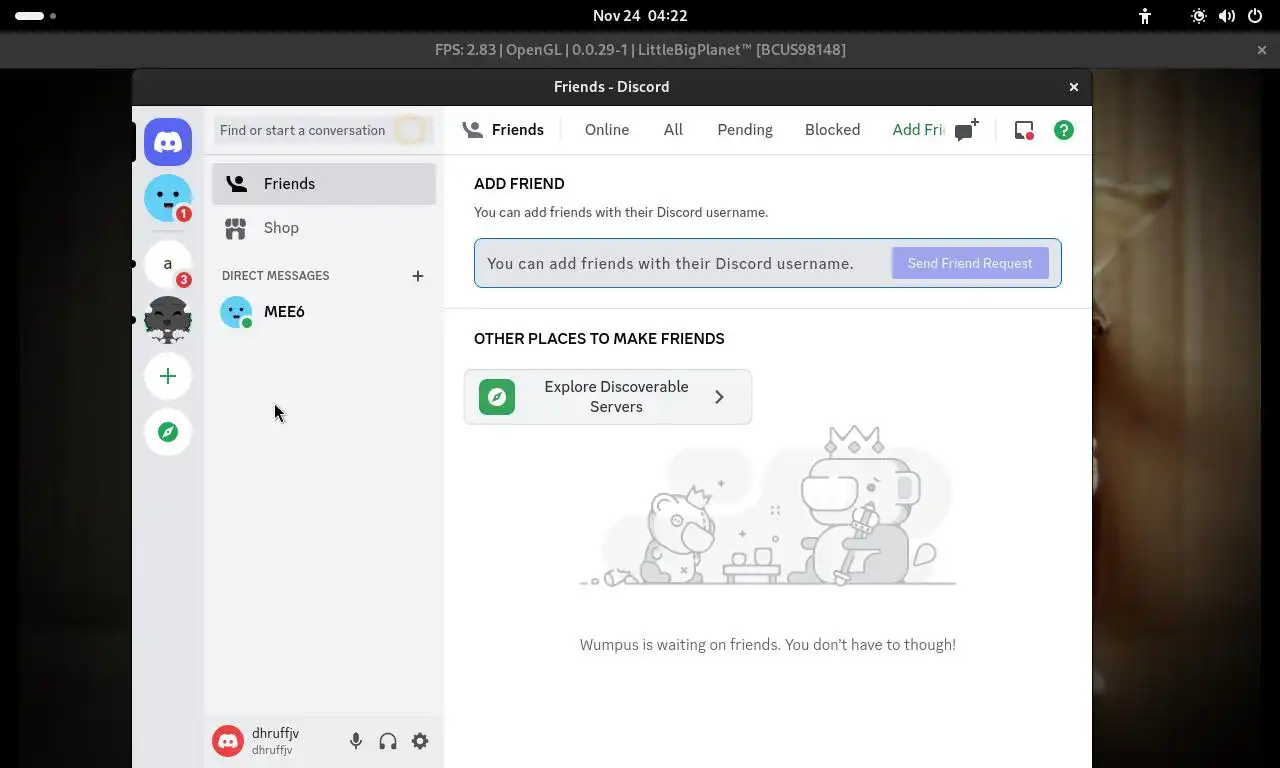The height and width of the screenshot is (768, 1280).
Task: Switch to the Online tab
Action: (x=607, y=130)
